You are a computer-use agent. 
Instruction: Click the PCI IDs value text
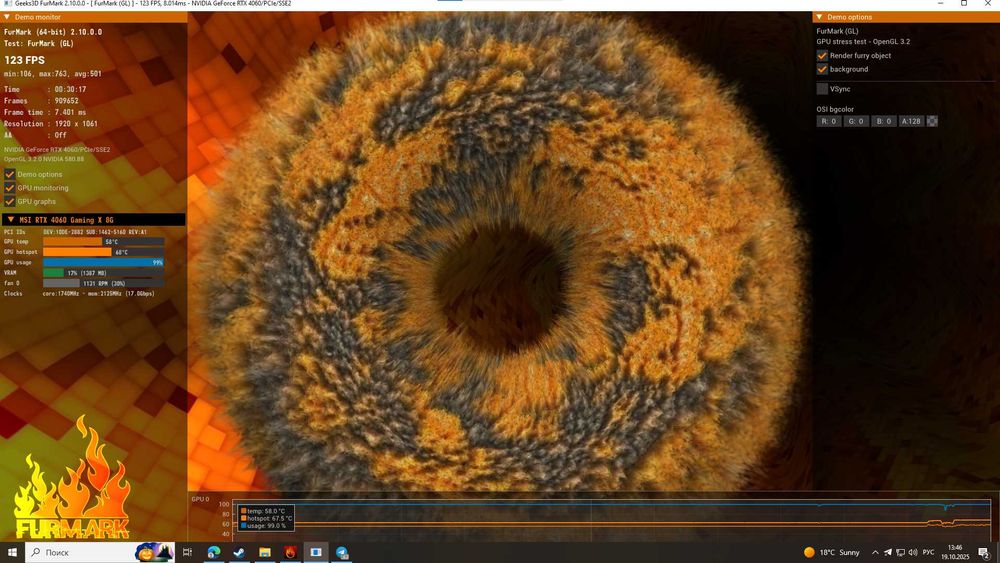pos(95,232)
